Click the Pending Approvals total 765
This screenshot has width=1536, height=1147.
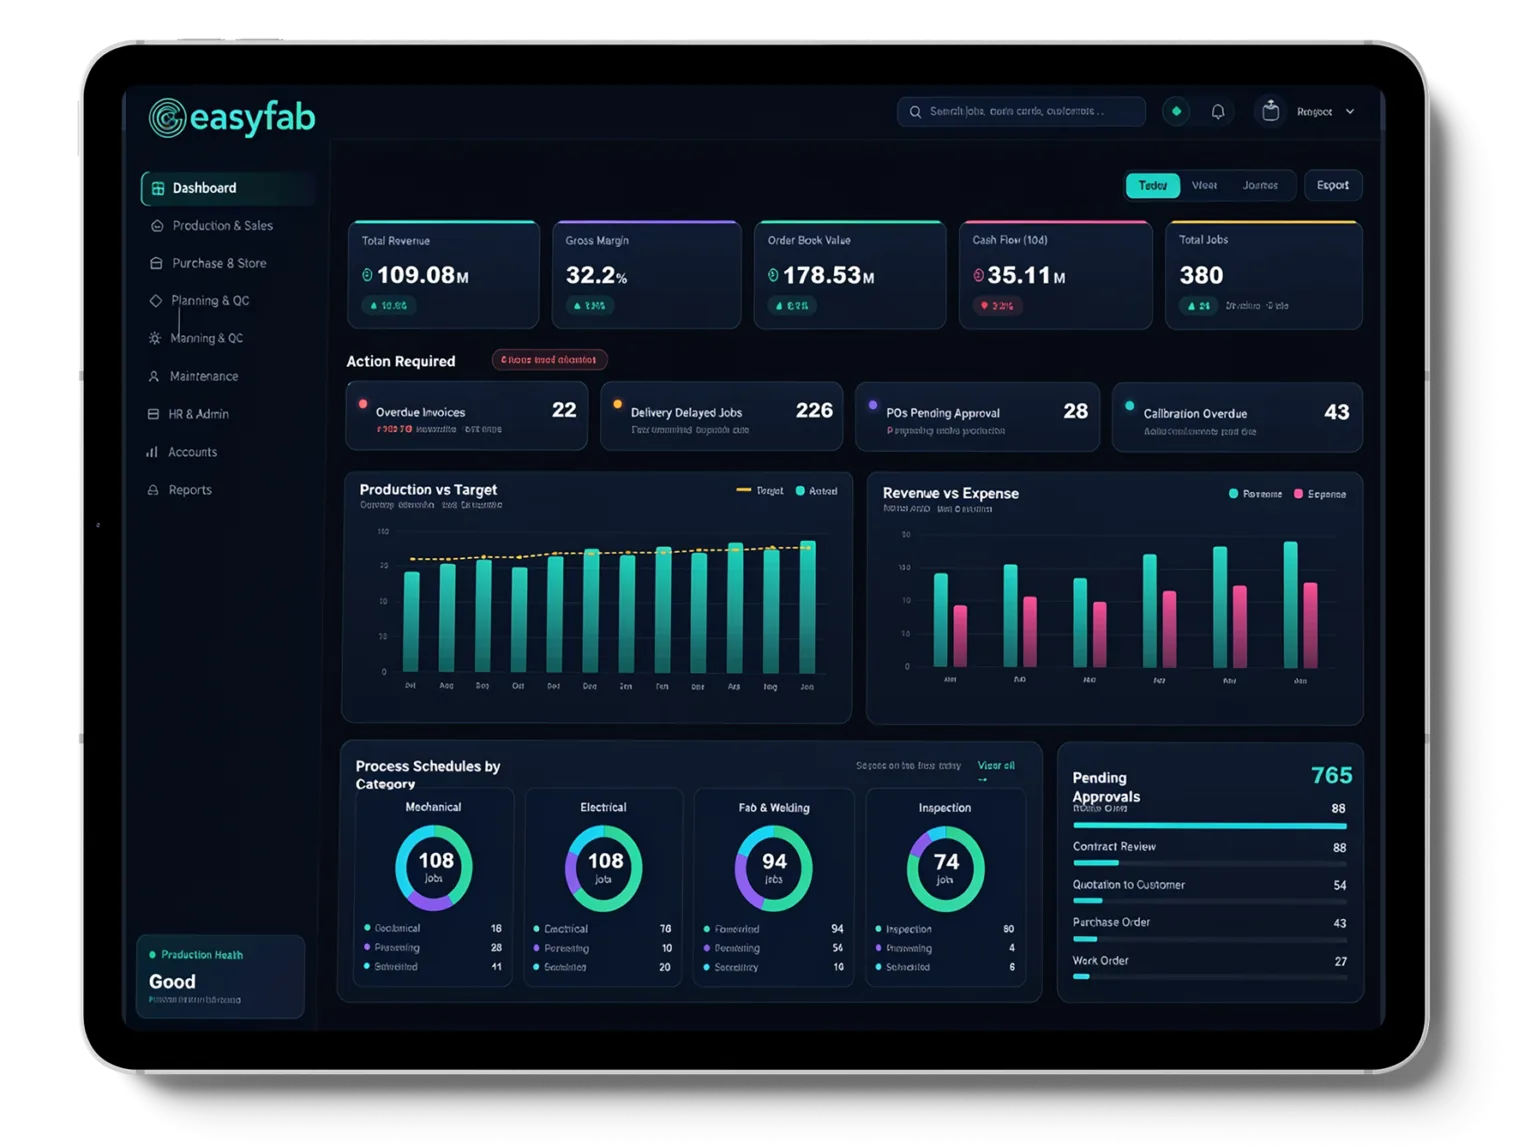[x=1331, y=775]
